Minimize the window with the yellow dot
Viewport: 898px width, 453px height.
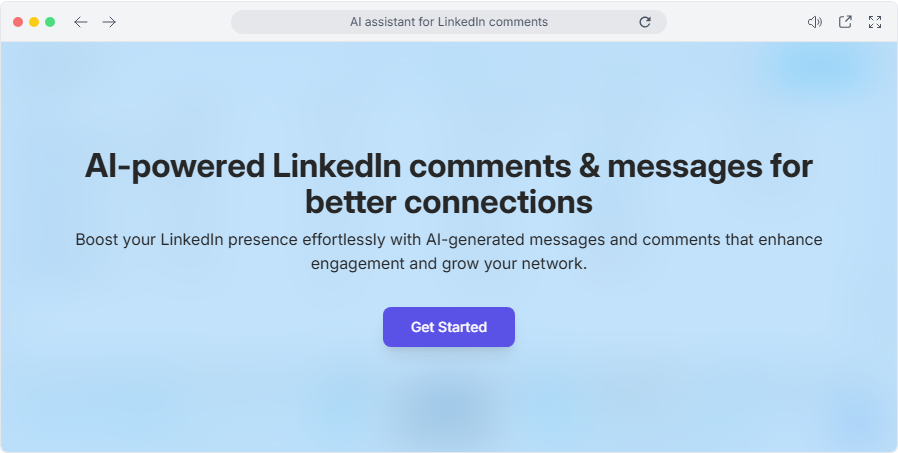coord(34,22)
